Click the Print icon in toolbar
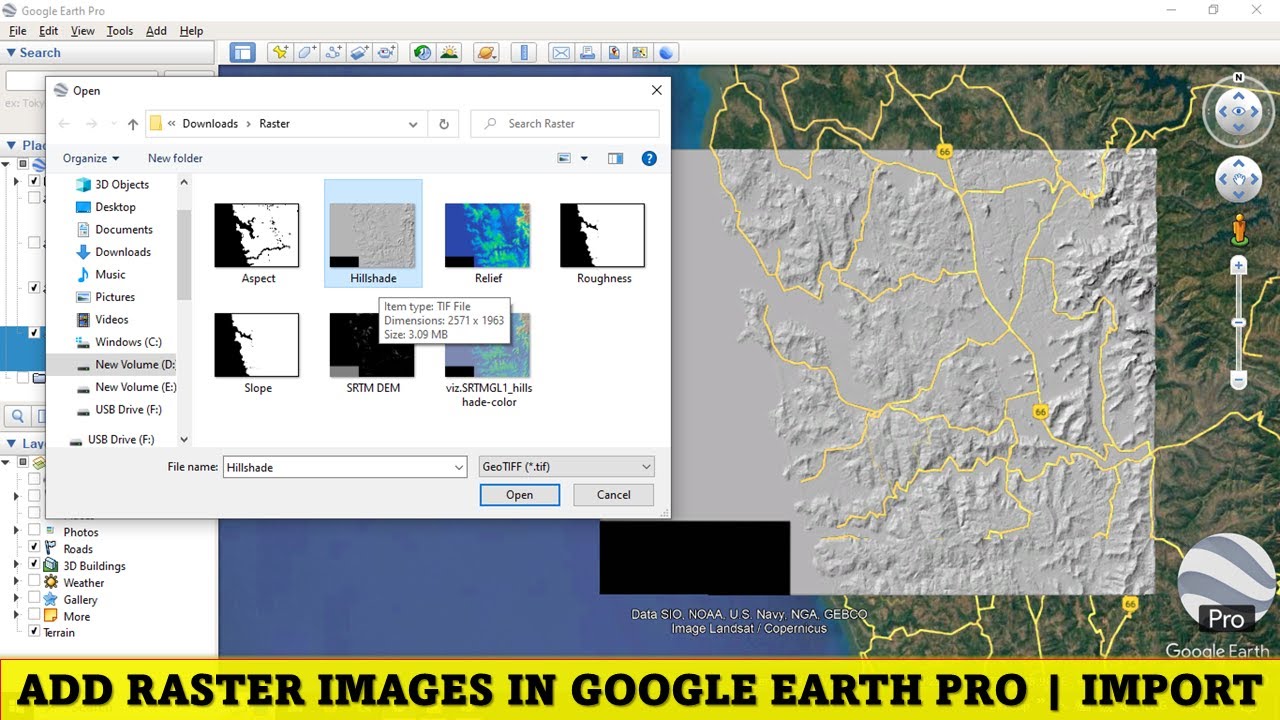The image size is (1280, 720). pyautogui.click(x=588, y=53)
